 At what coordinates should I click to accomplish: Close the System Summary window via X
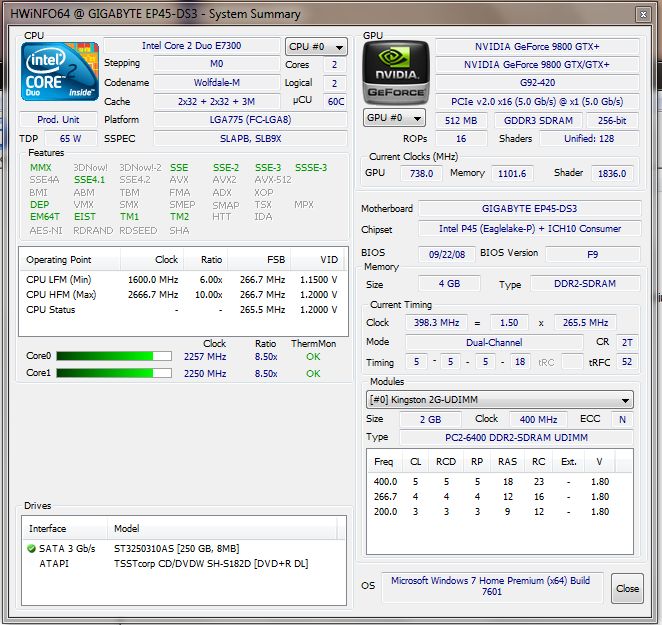click(x=643, y=15)
